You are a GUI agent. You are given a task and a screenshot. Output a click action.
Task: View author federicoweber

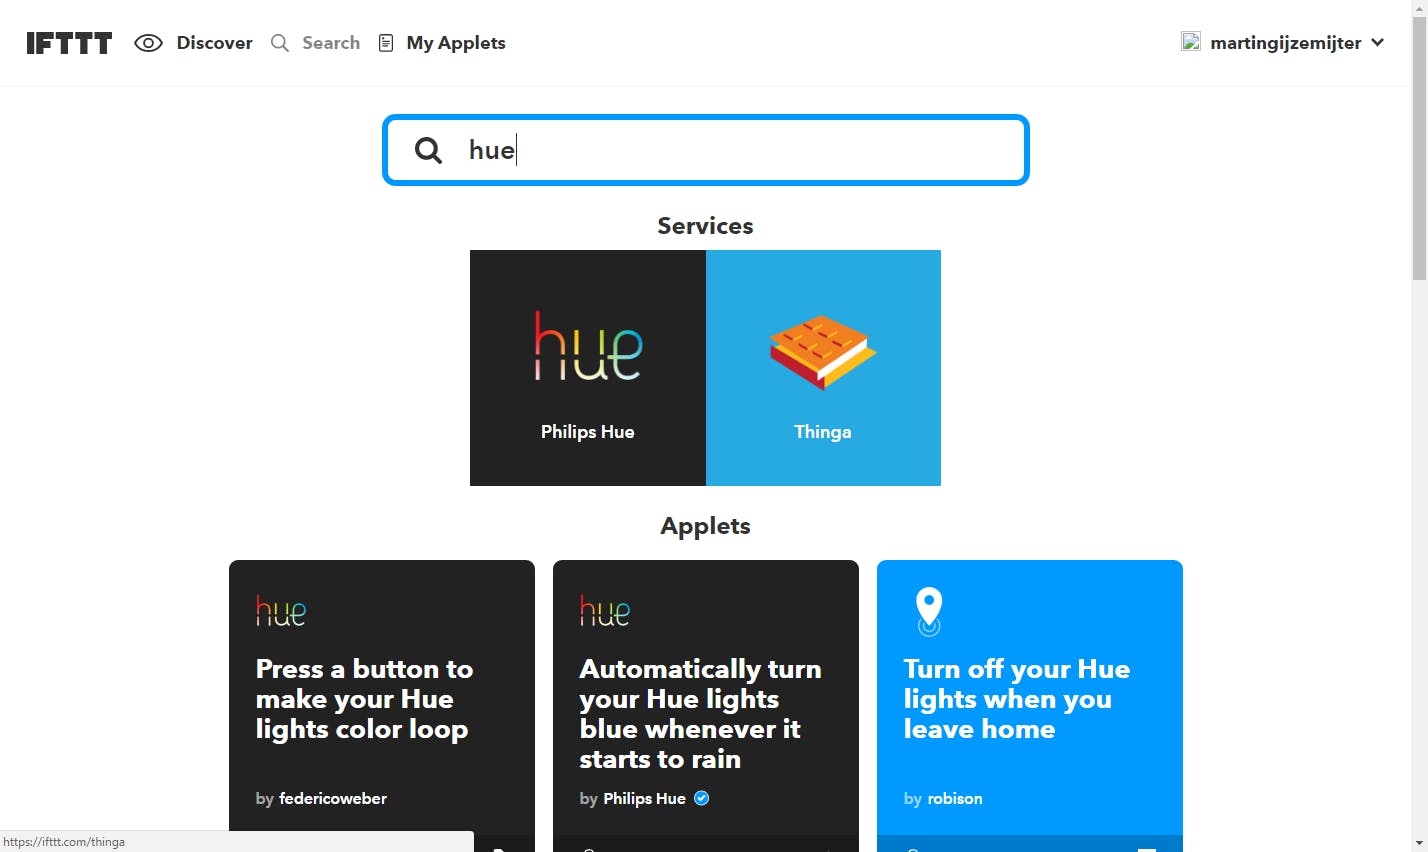coord(333,798)
